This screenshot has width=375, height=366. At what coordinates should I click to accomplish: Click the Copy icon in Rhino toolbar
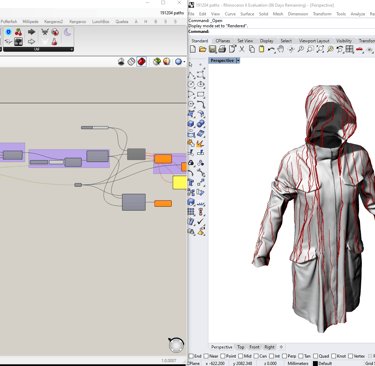click(x=252, y=49)
